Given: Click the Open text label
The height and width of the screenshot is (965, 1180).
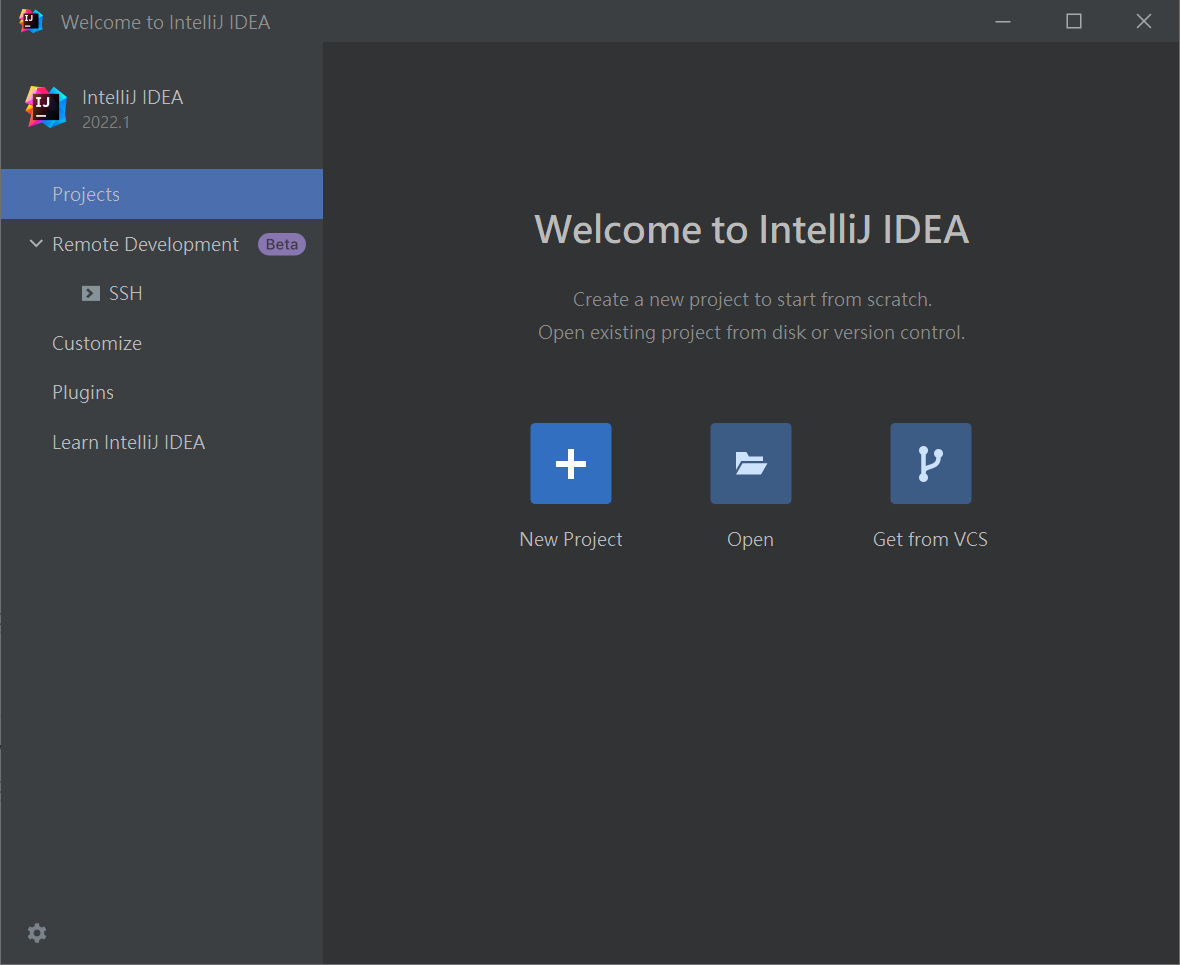Looking at the screenshot, I should tap(750, 539).
